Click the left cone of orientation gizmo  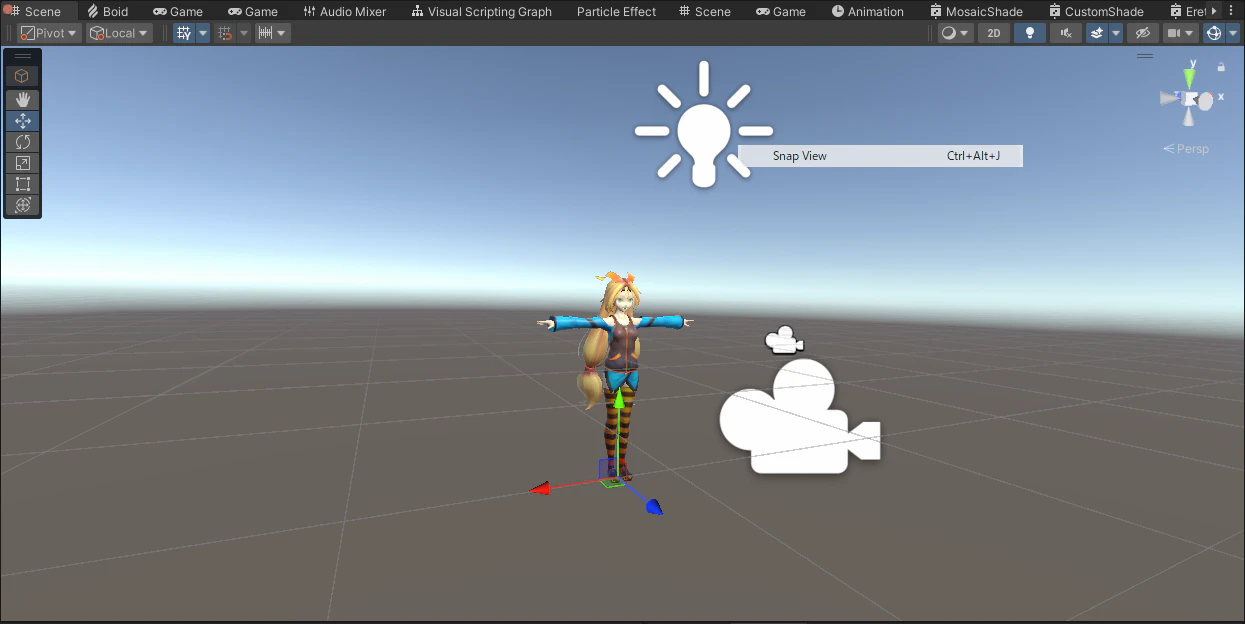pos(1170,98)
